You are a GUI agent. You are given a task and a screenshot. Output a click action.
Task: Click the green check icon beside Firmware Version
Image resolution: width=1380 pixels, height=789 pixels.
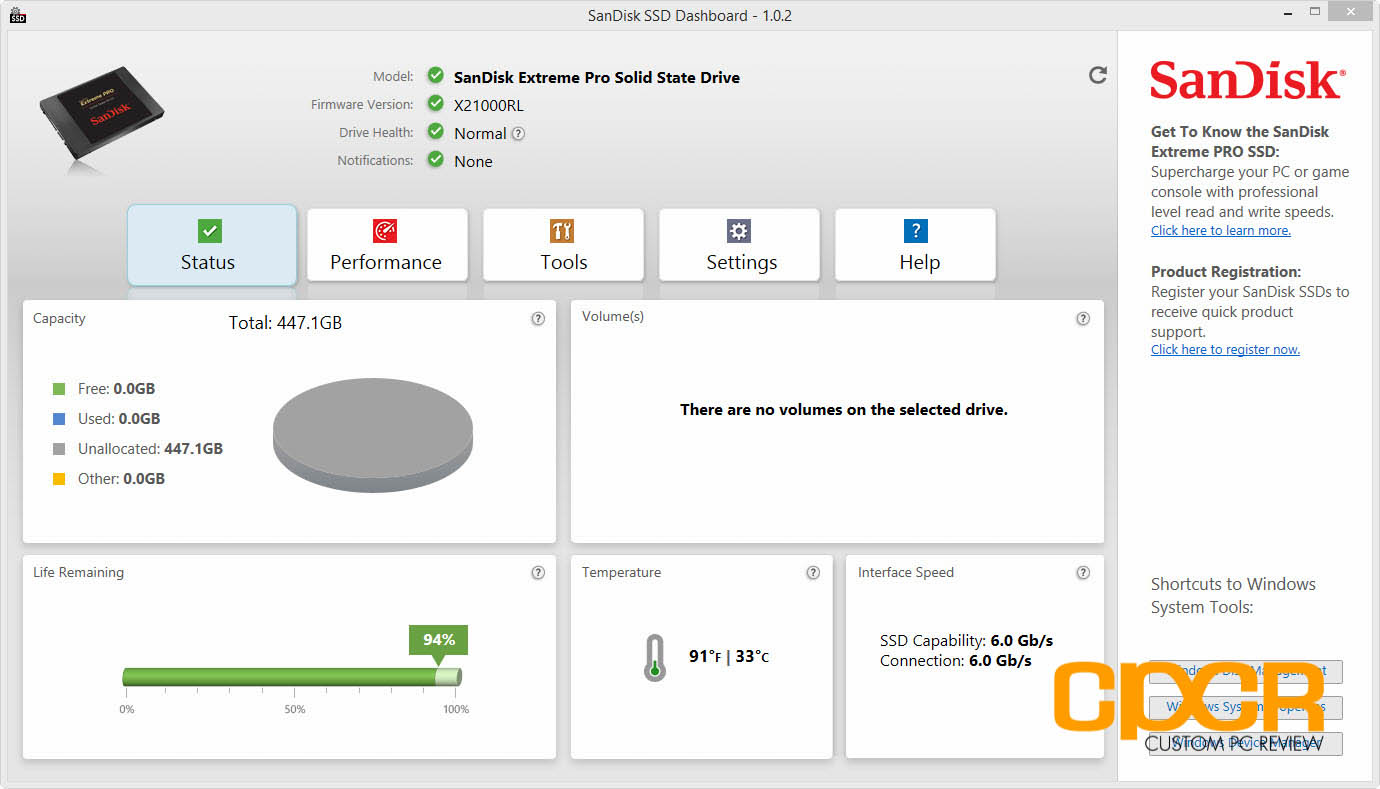coord(435,103)
